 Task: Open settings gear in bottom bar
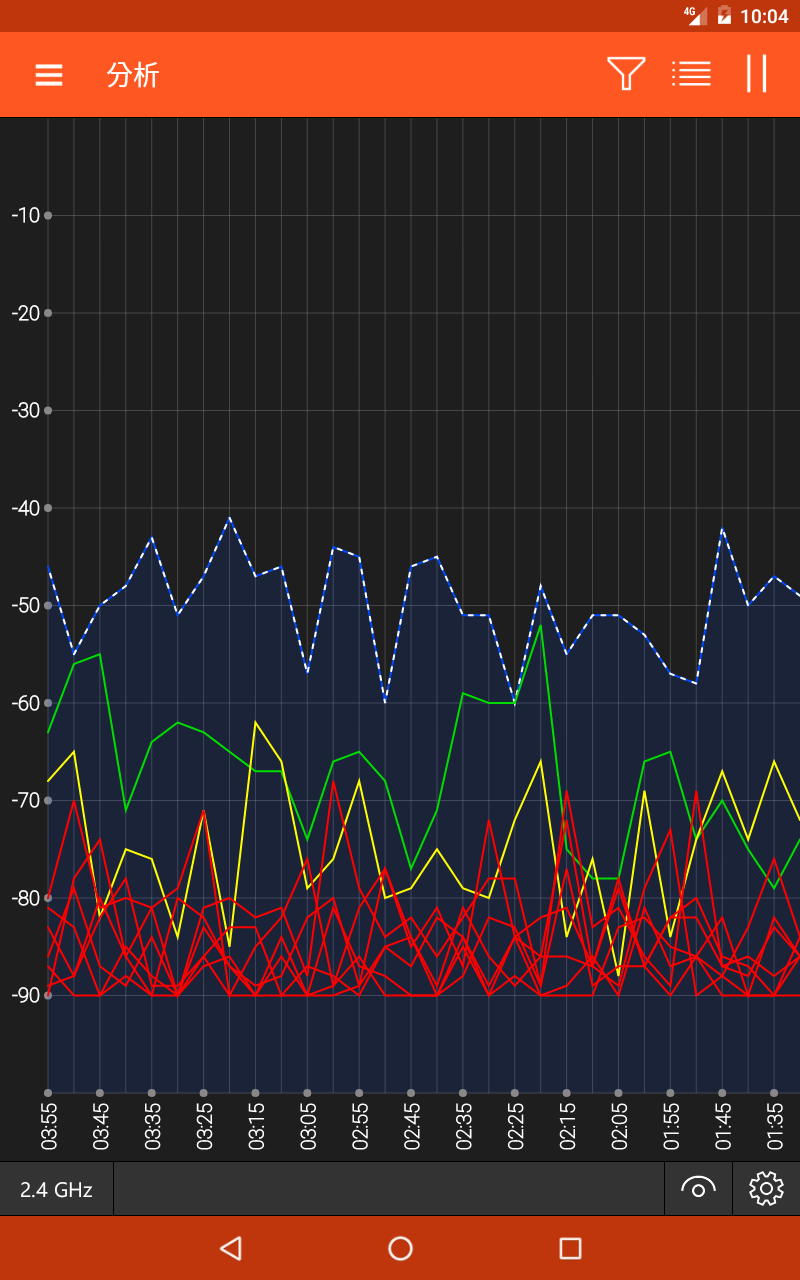[766, 1188]
